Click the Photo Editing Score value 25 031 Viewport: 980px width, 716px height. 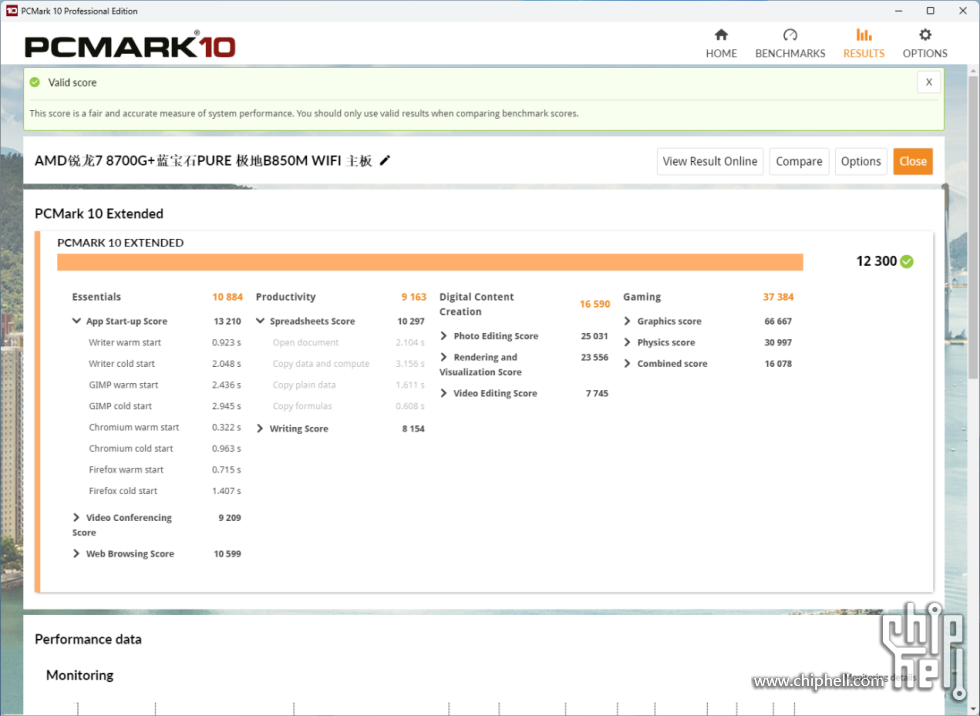click(x=594, y=336)
